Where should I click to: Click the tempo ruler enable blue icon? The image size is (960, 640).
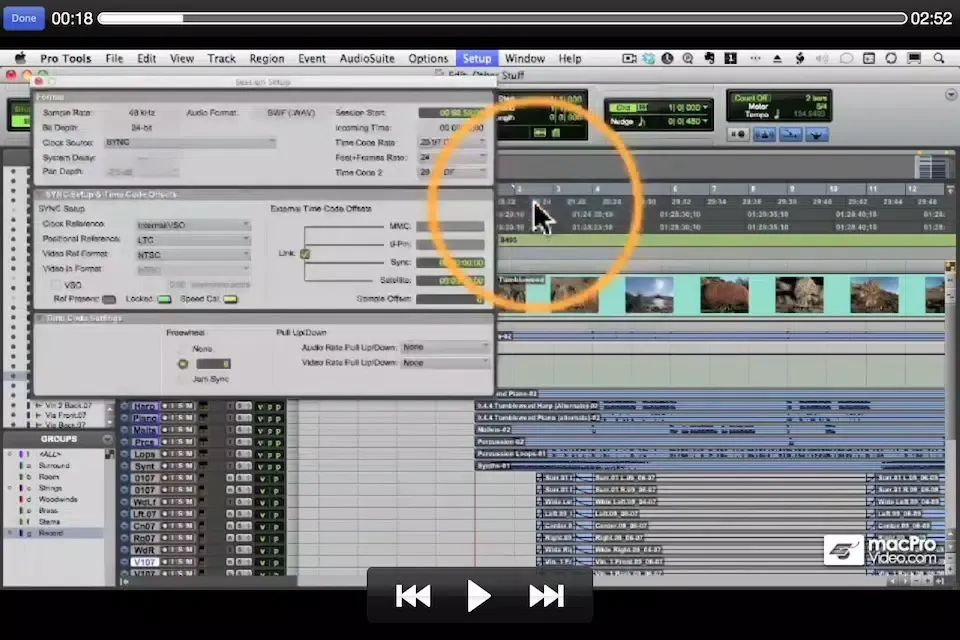point(816,134)
